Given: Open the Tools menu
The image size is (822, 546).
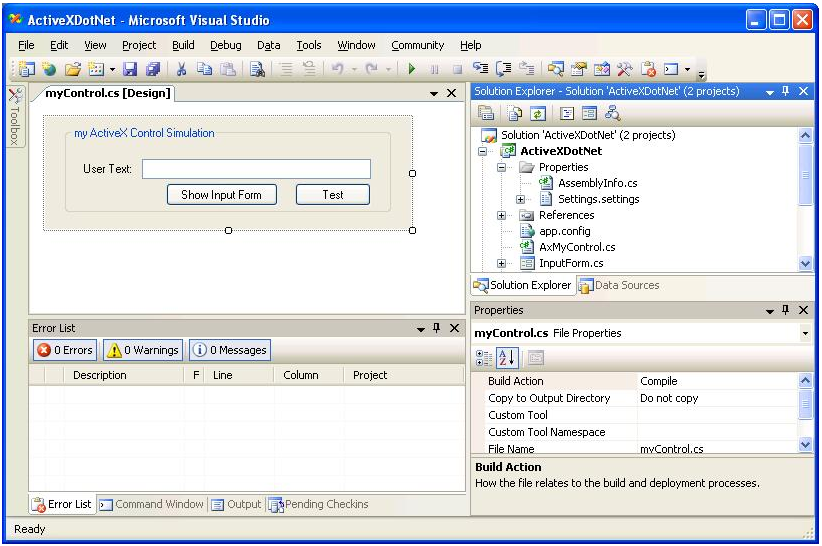Looking at the screenshot, I should tap(309, 46).
